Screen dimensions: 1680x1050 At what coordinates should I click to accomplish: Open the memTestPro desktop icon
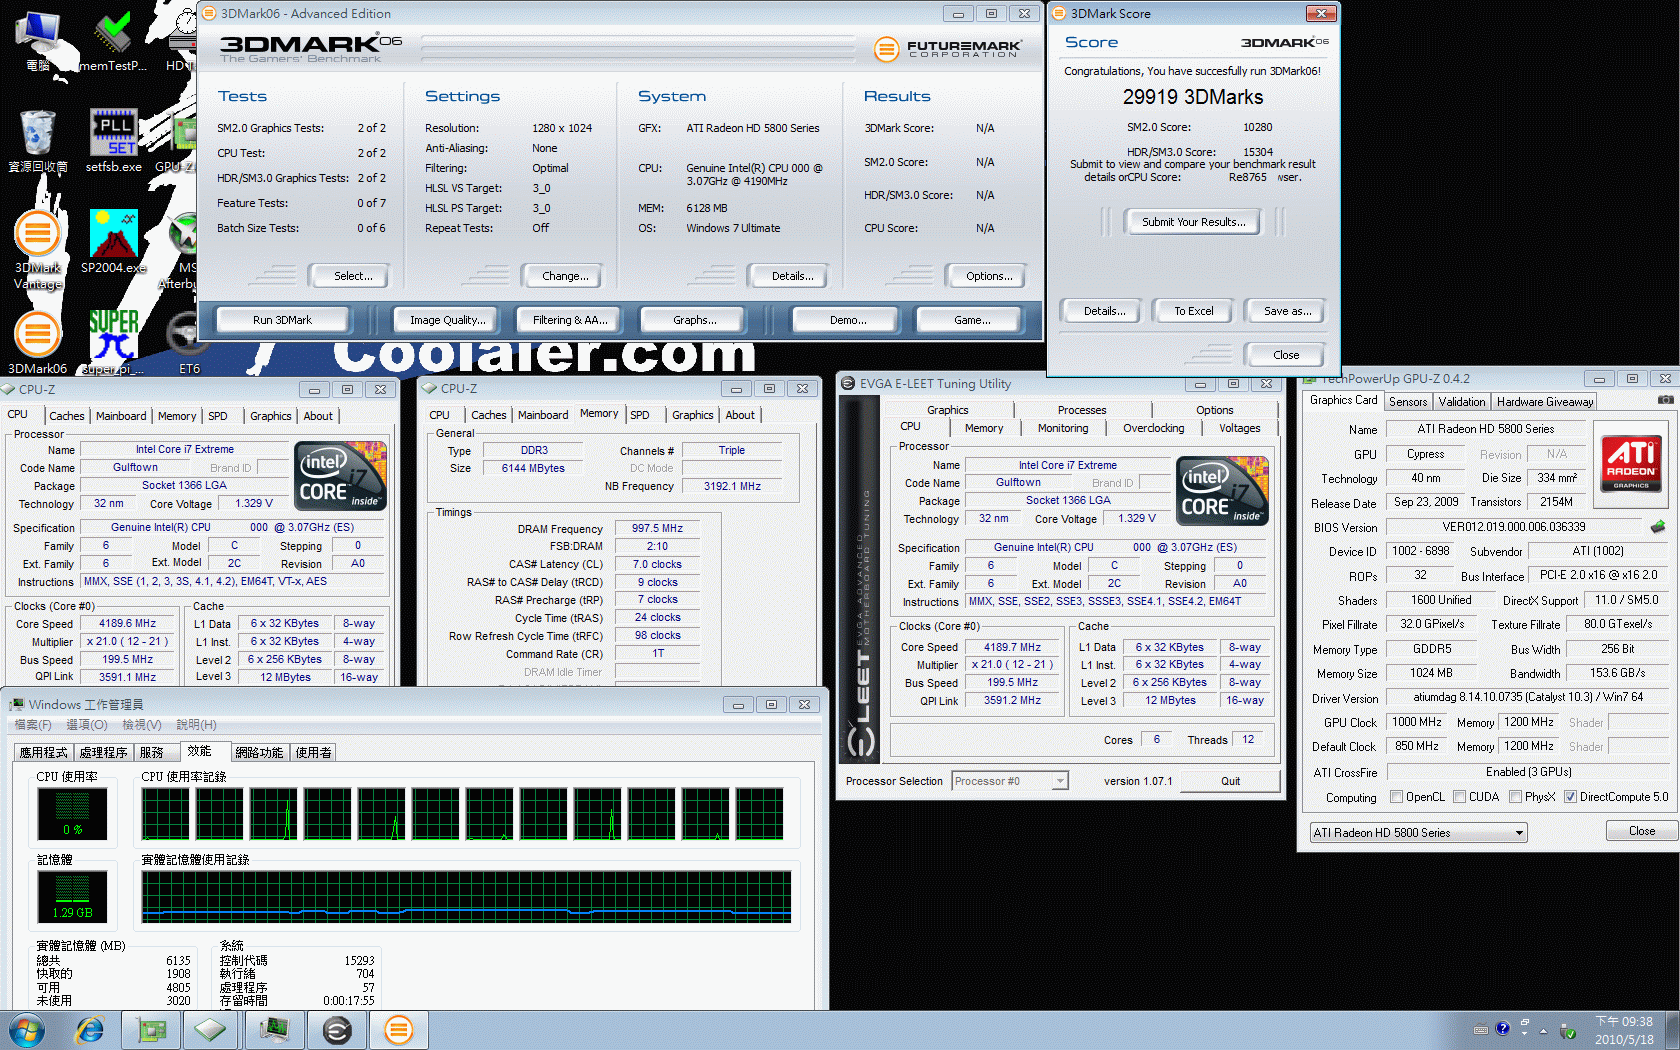pyautogui.click(x=114, y=40)
